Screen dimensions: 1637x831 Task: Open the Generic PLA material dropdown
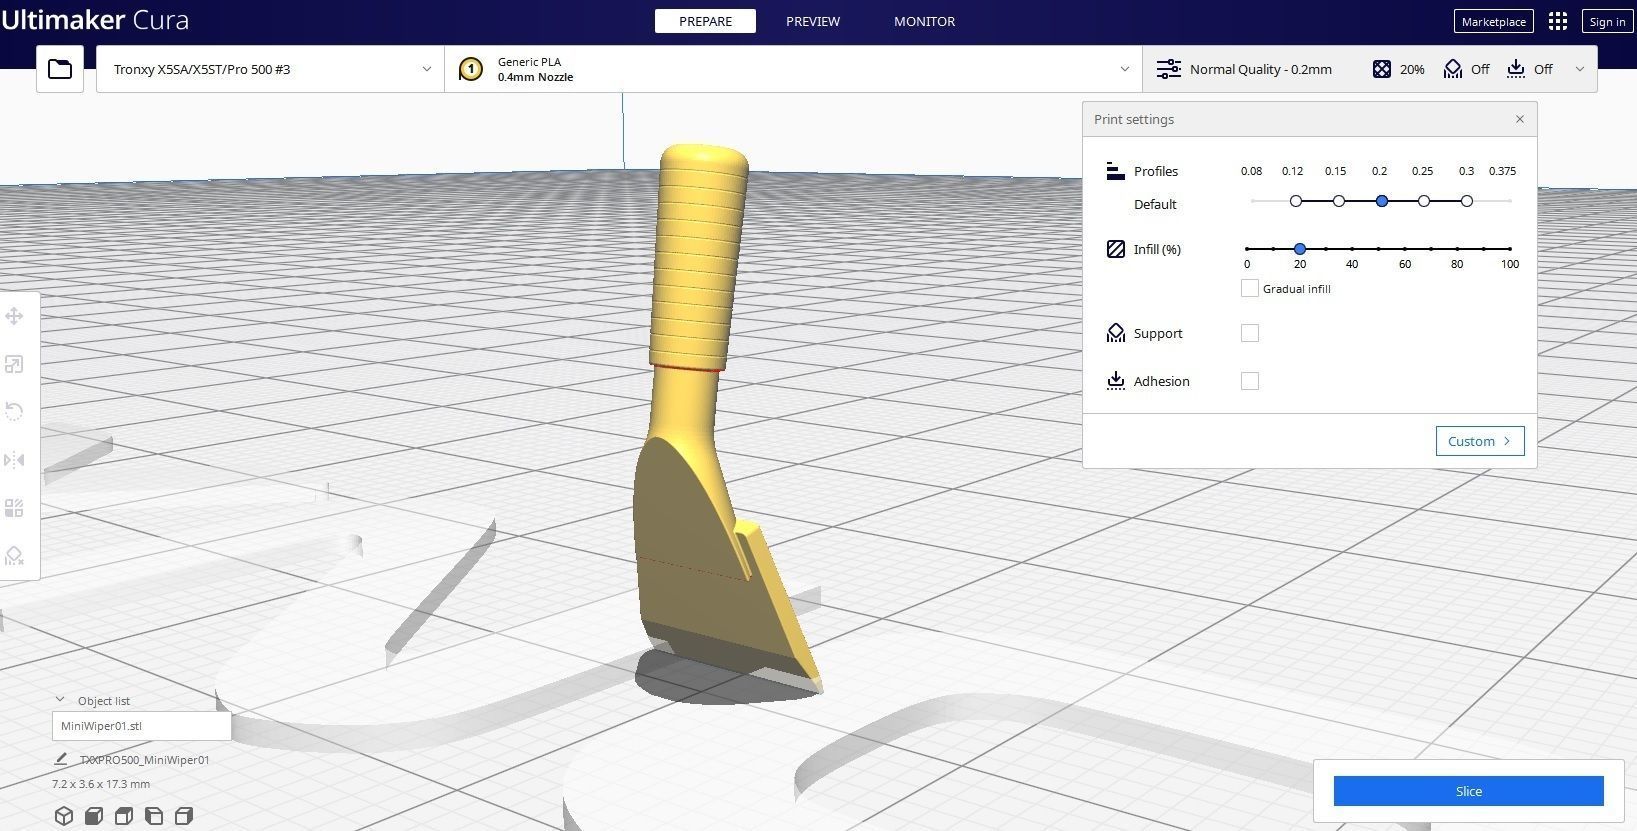click(793, 69)
